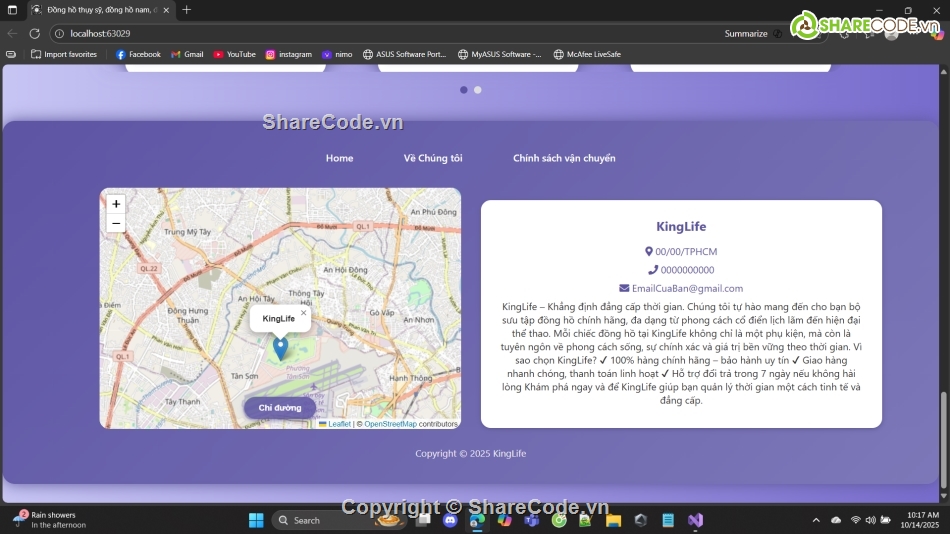
Task: Zoom in on the map
Action: pos(116,204)
